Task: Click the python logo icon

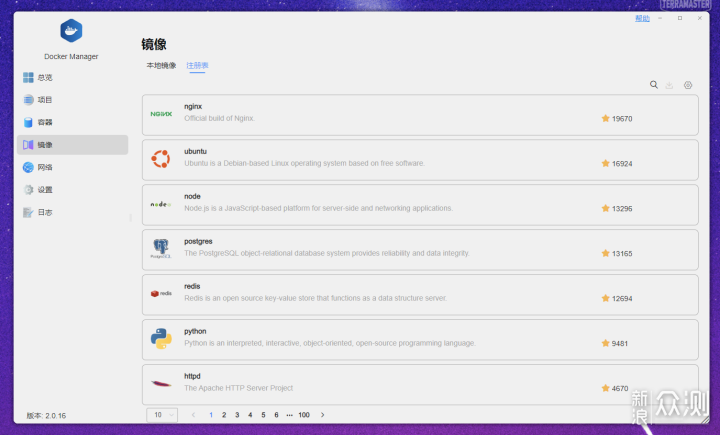Action: [x=161, y=339]
